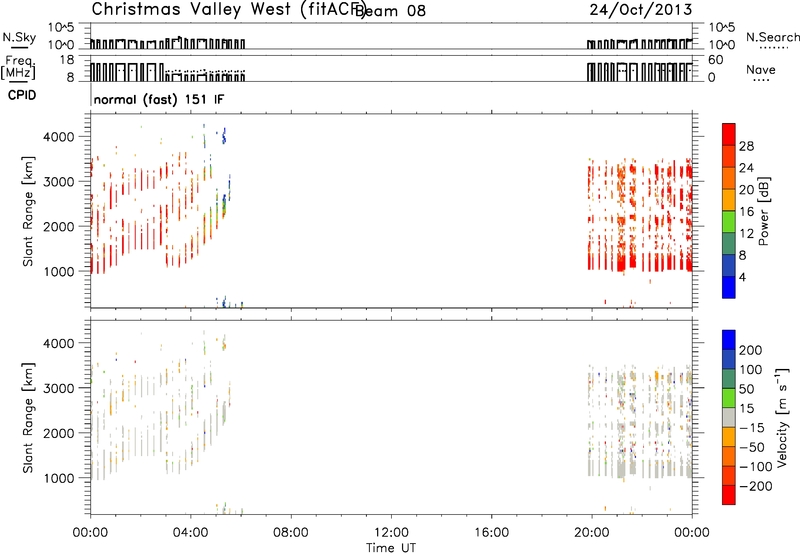Click the 3000 label on the power panel axis
The height and width of the screenshot is (554, 800).
click(59, 182)
